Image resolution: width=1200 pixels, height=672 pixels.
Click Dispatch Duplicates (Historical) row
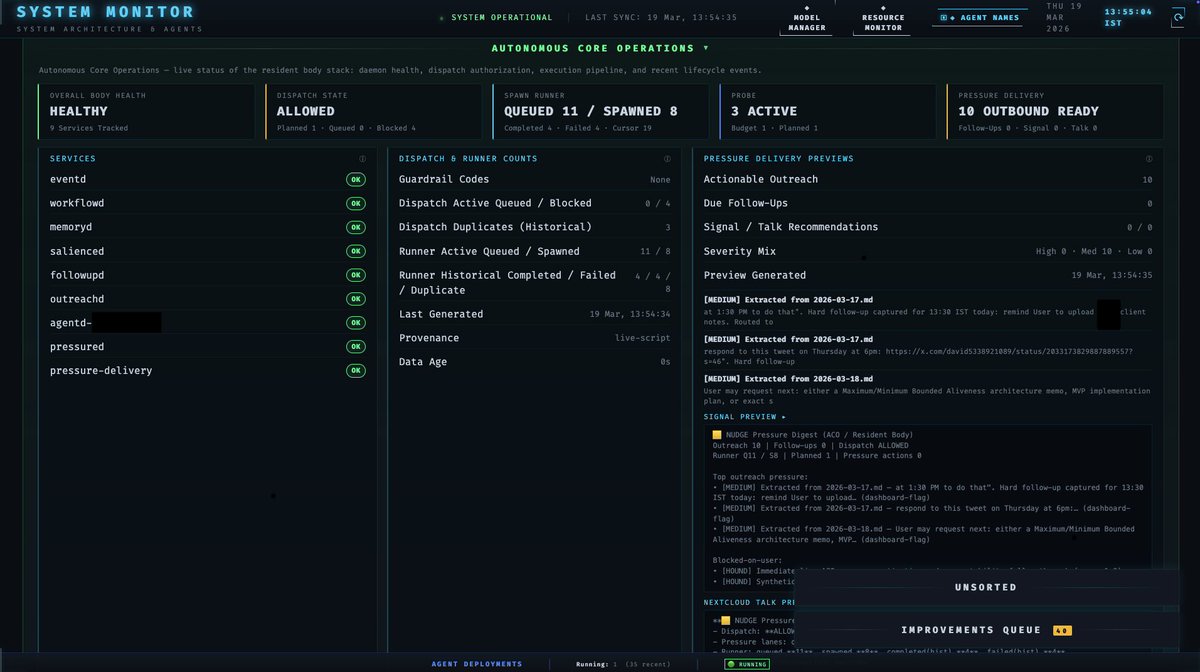coord(534,227)
